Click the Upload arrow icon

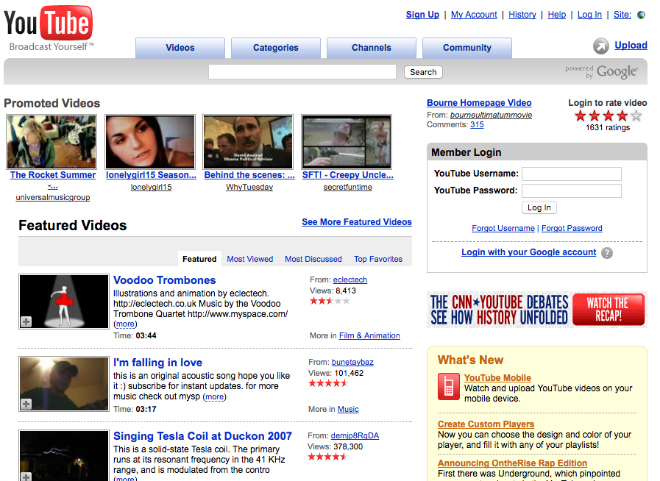[x=600, y=46]
